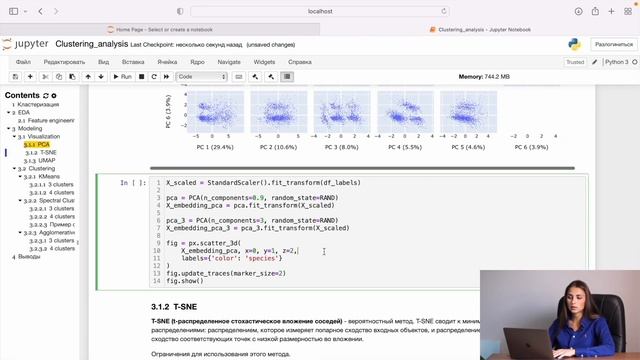The height and width of the screenshot is (360, 640).
Task: Refresh the Contents table of contents
Action: pyautogui.click(x=46, y=96)
